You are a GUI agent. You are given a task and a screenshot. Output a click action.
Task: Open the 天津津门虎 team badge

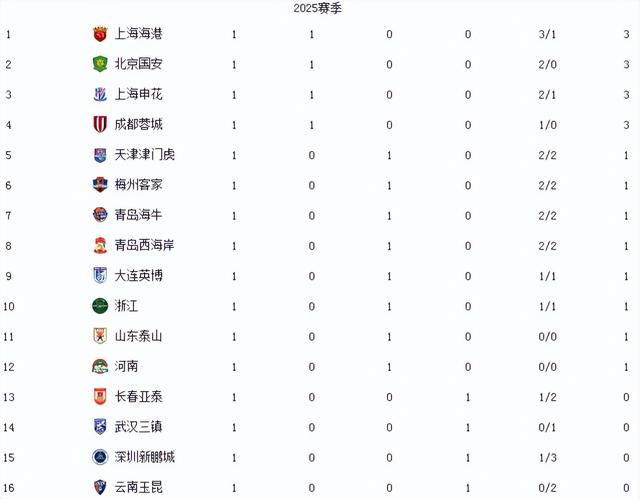point(100,155)
